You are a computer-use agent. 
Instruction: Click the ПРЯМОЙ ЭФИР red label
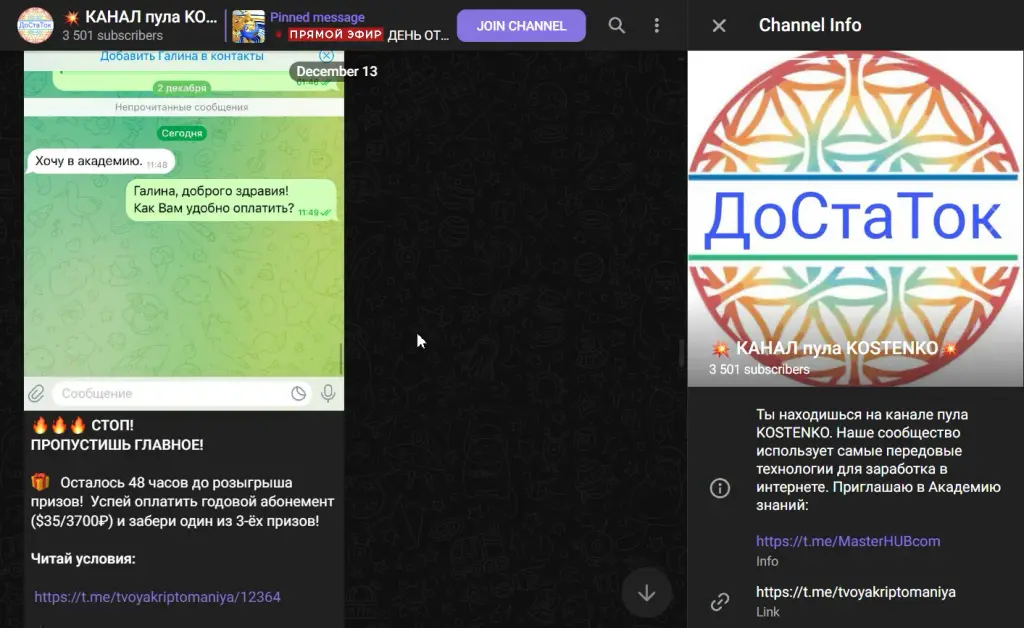coord(336,35)
